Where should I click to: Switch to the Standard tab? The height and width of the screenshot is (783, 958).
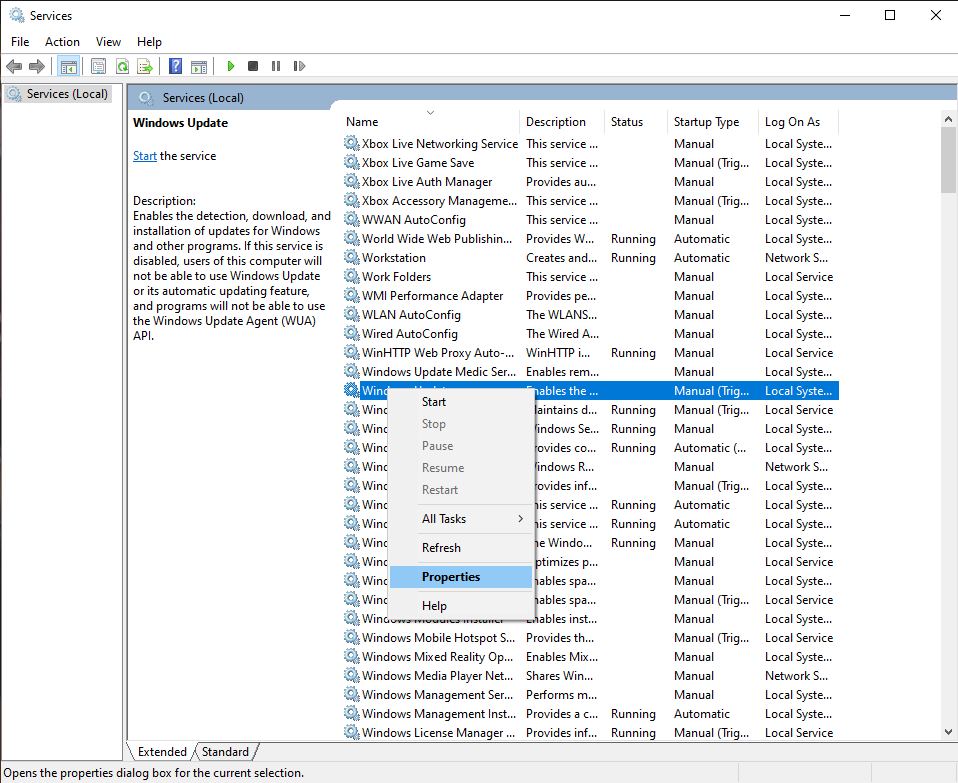[225, 751]
